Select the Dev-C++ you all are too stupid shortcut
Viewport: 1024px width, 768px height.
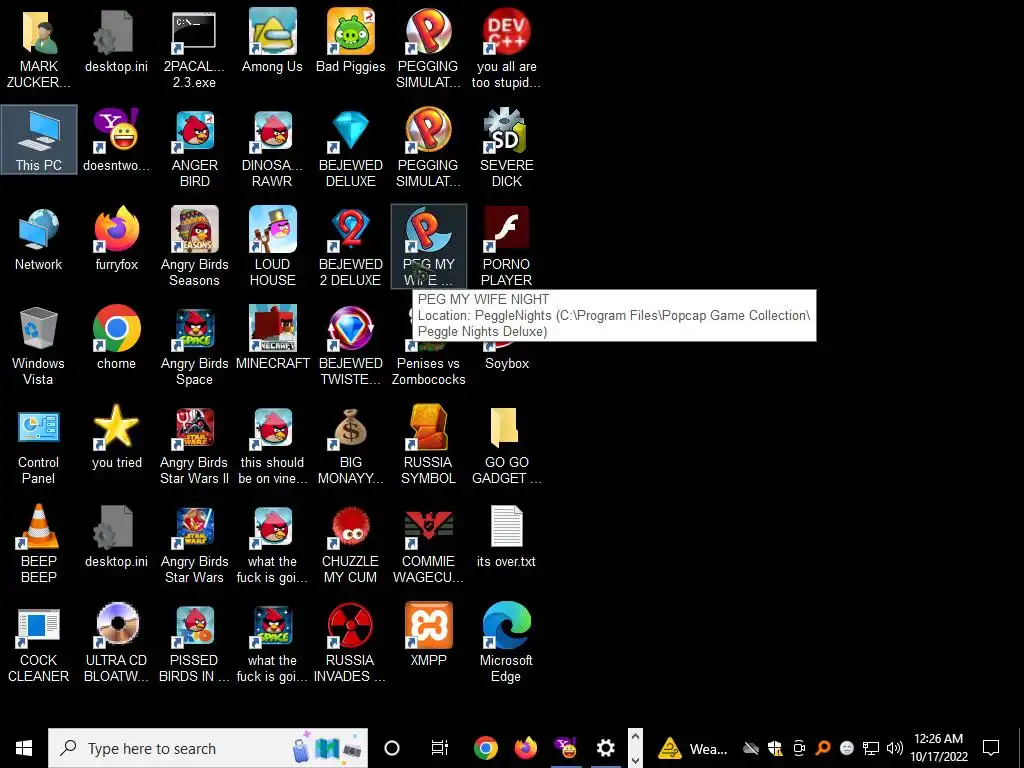pyautogui.click(x=507, y=49)
